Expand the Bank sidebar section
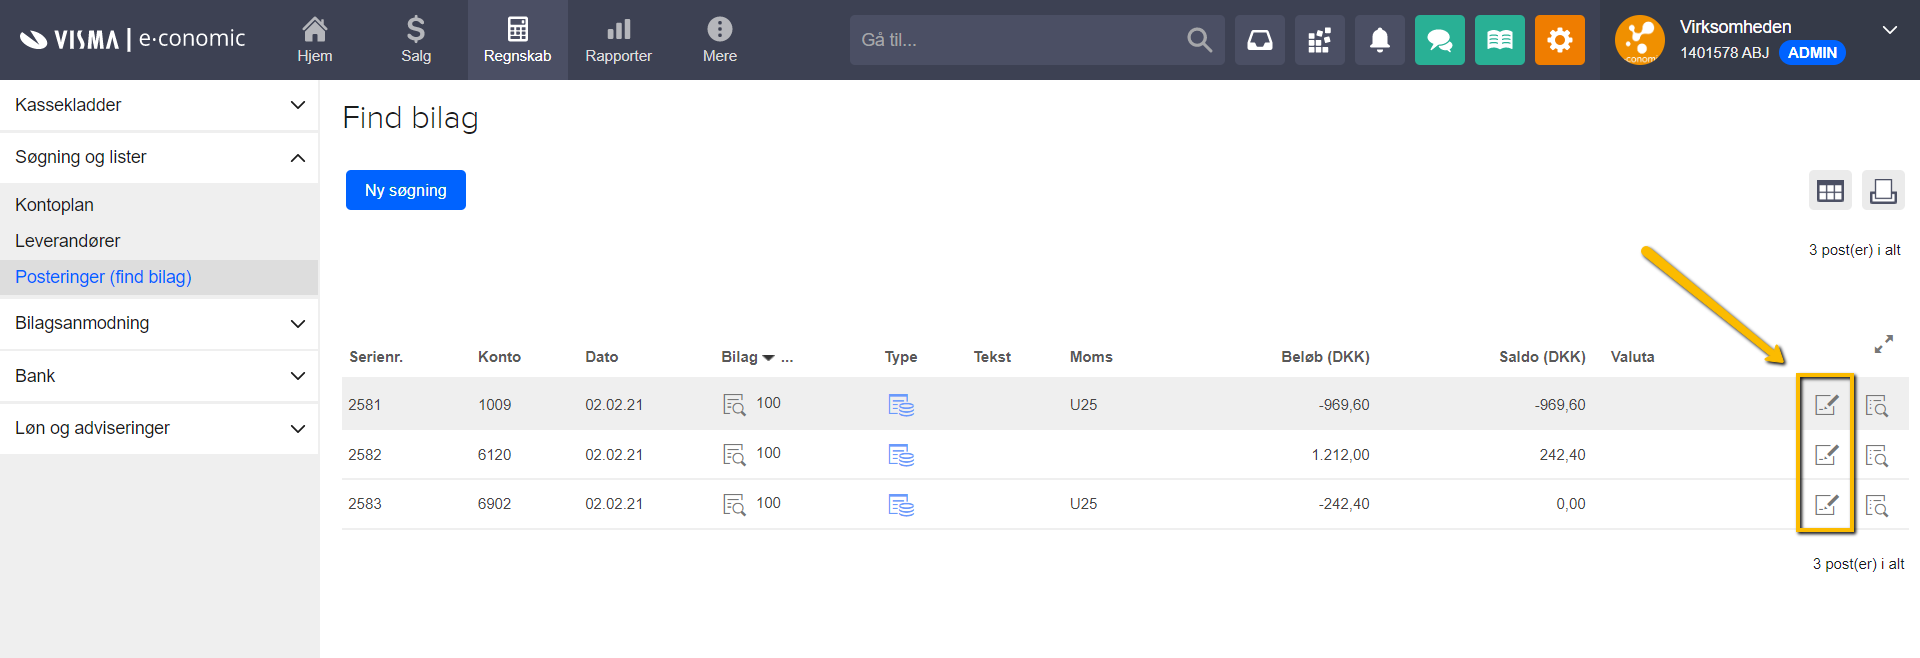 159,376
